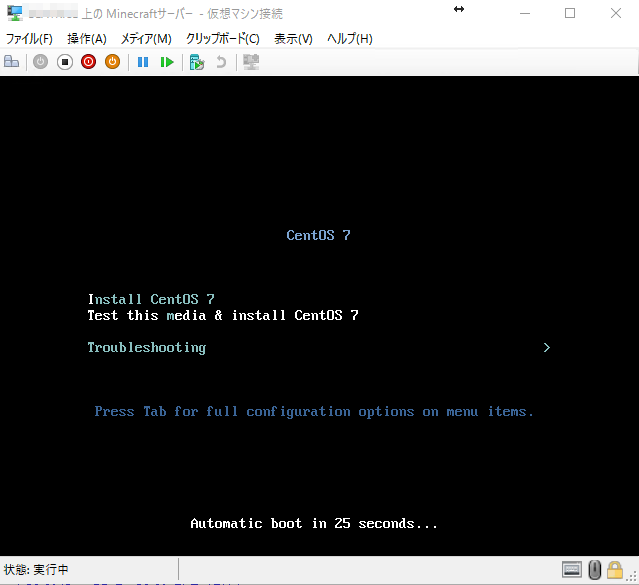
Task: Click the lock status bar icon
Action: pos(615,570)
